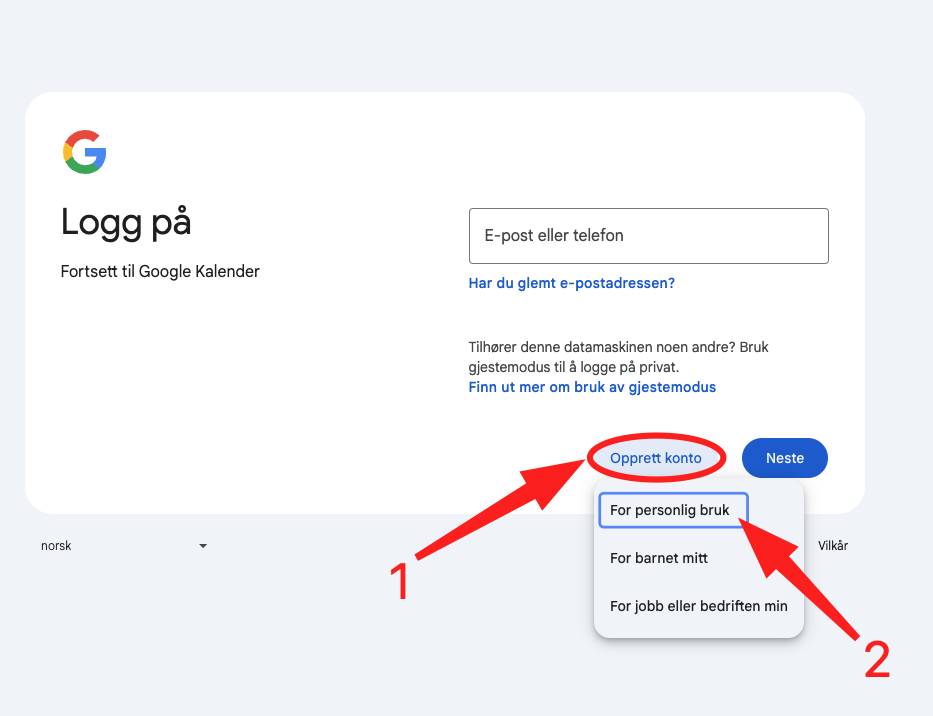933x716 pixels.
Task: Click the Google logo
Action: 85,152
